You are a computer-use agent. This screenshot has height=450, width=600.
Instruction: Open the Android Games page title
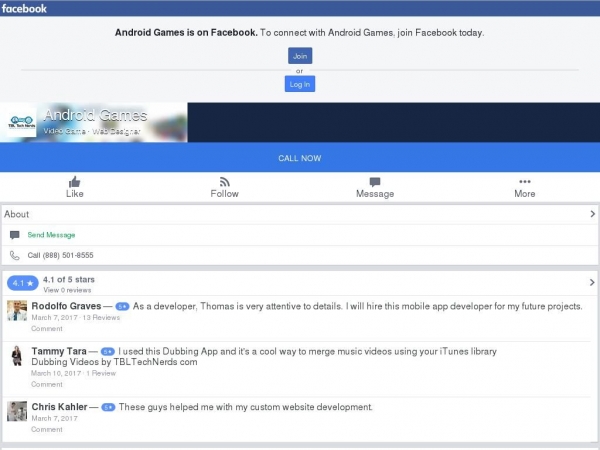point(95,115)
